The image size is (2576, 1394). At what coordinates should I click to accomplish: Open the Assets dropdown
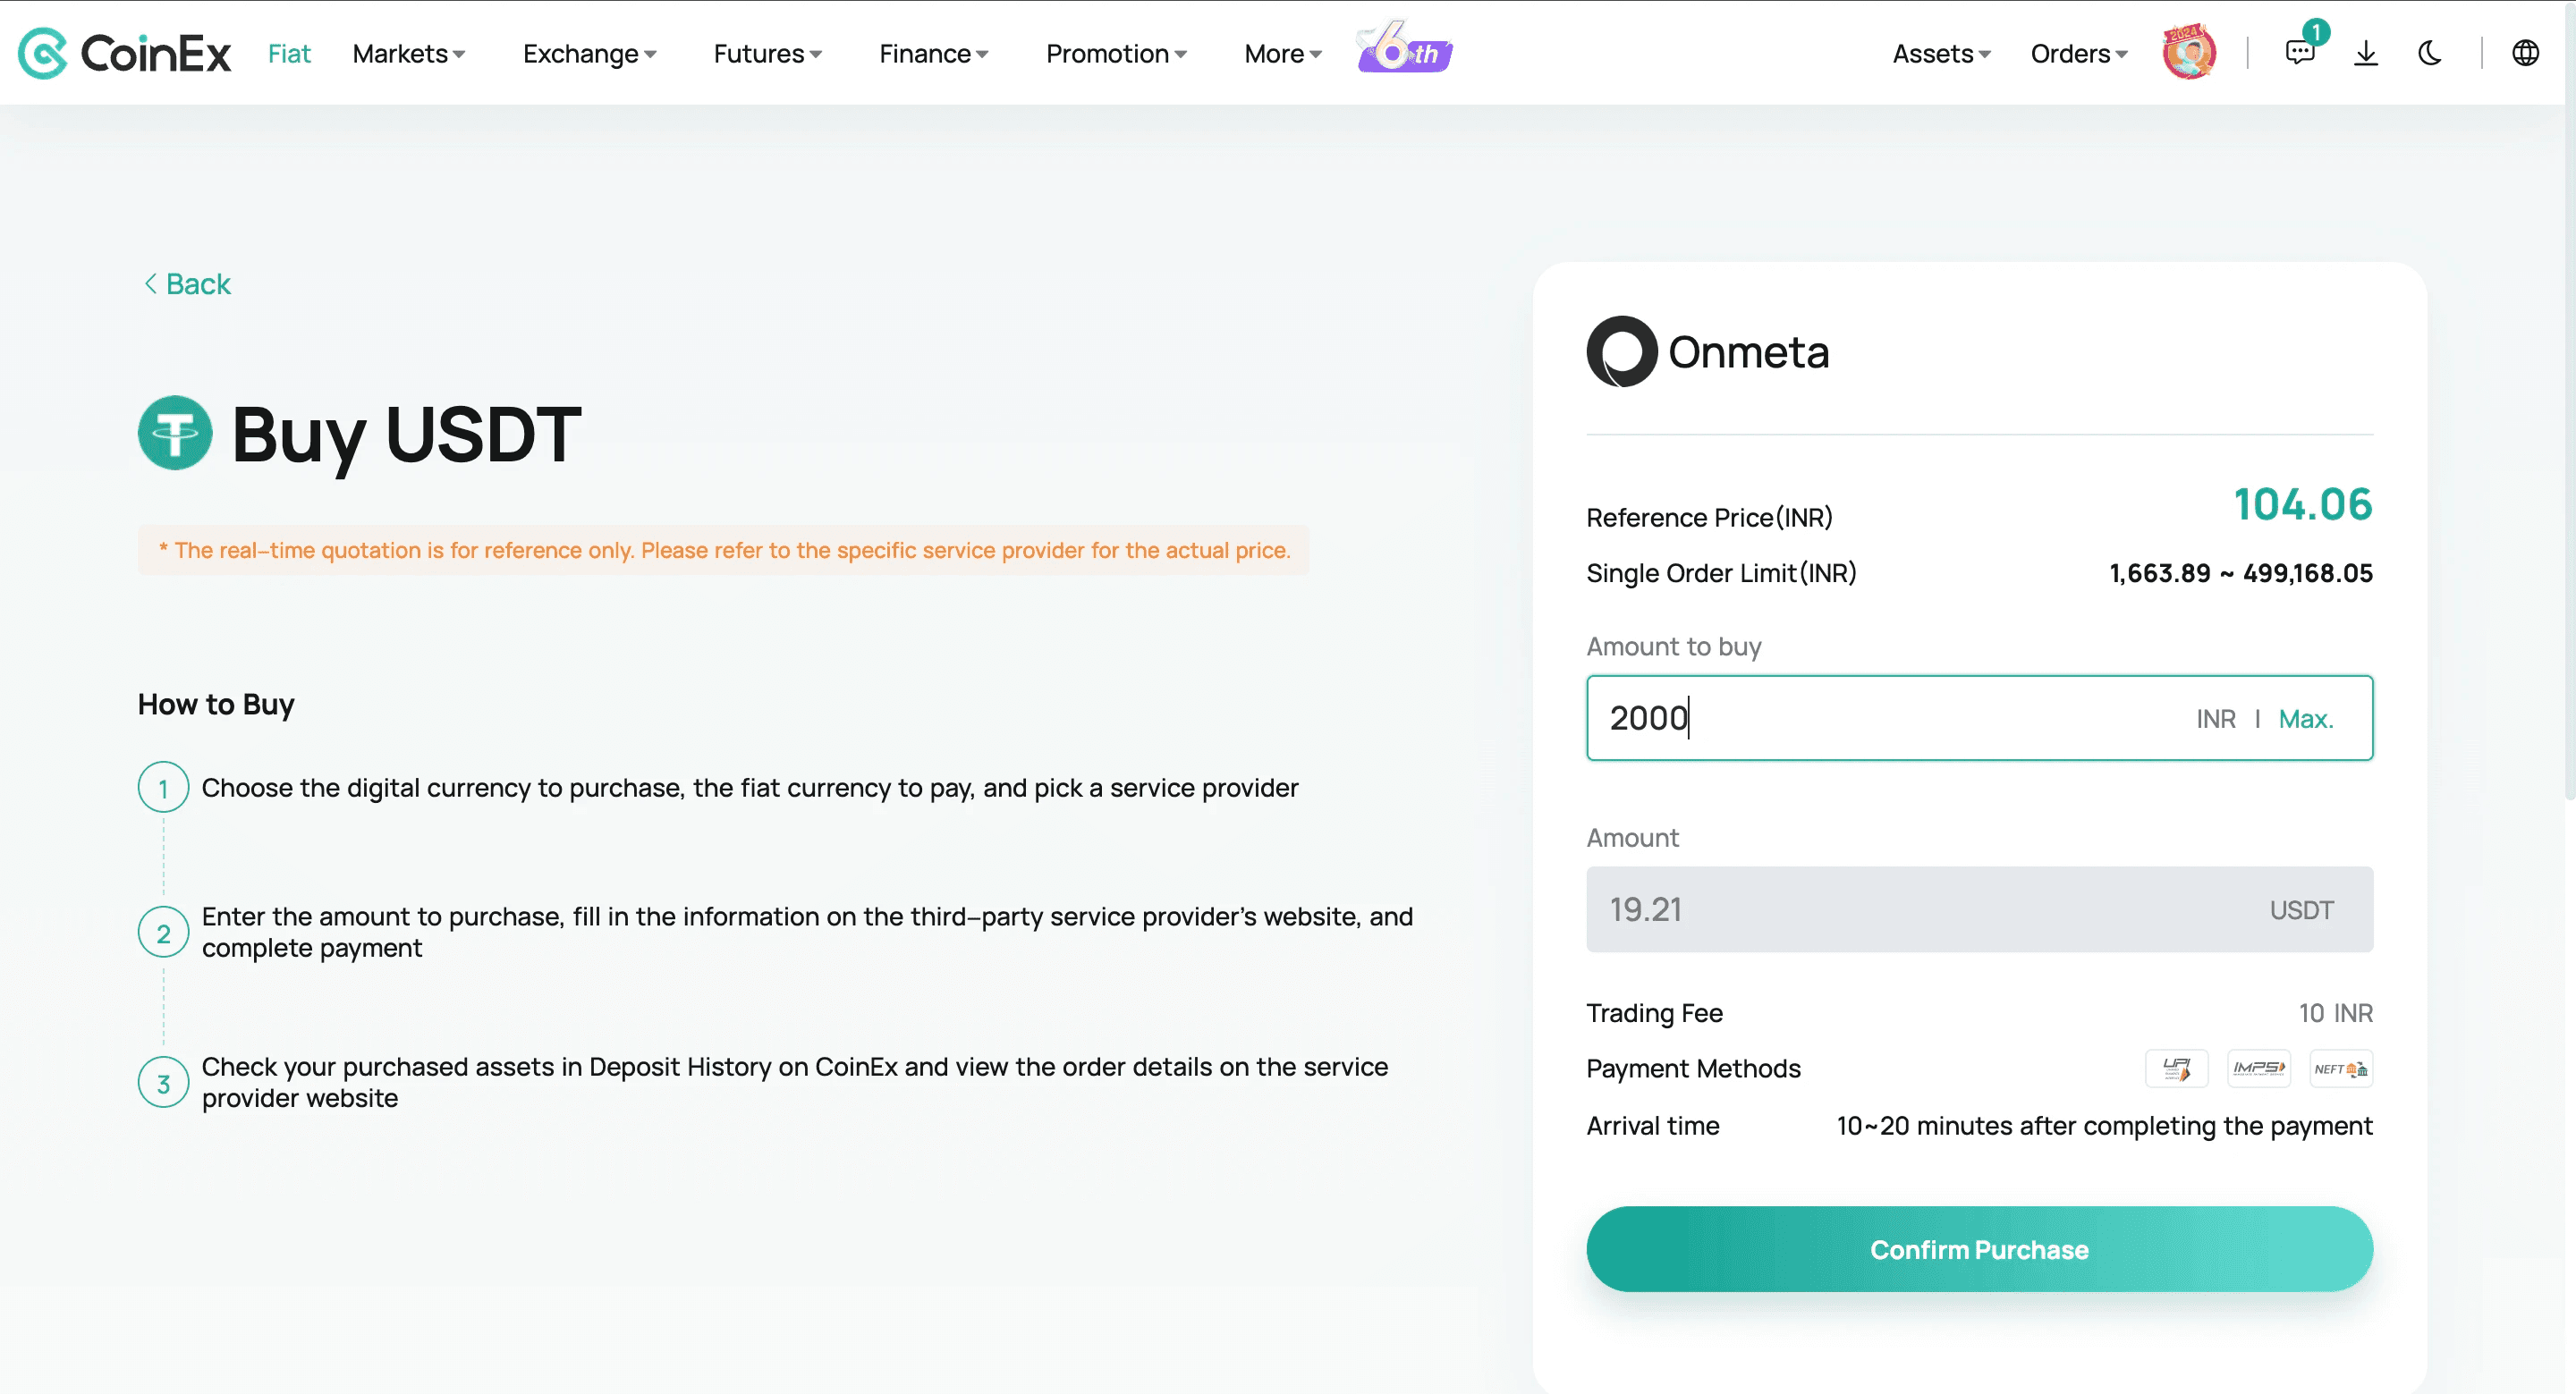click(x=1941, y=53)
